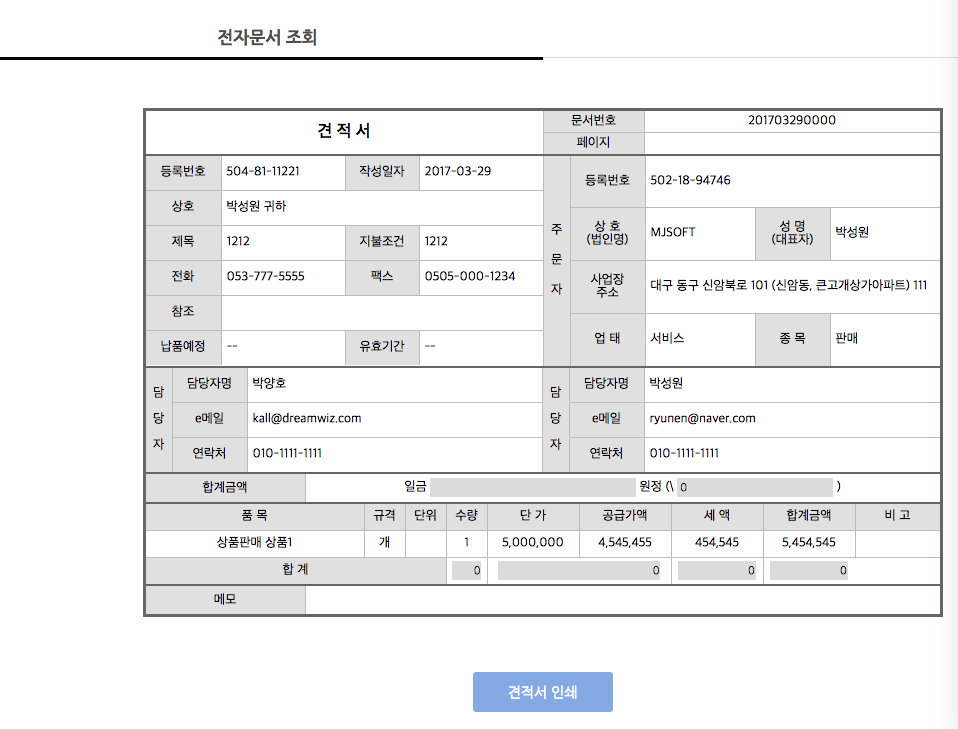Click the tax amount 454,545
Viewport: 958px width, 729px height.
[717, 542]
